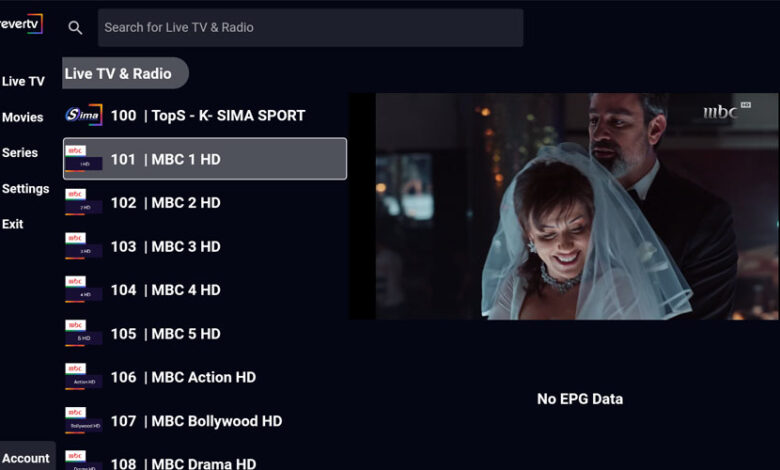Viewport: 780px width, 470px height.
Task: Click the MBC Action HD channel logo
Action: click(x=83, y=377)
